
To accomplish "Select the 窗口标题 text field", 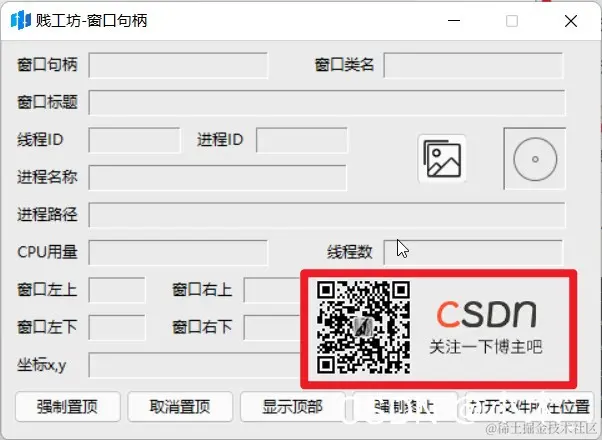I will click(327, 103).
